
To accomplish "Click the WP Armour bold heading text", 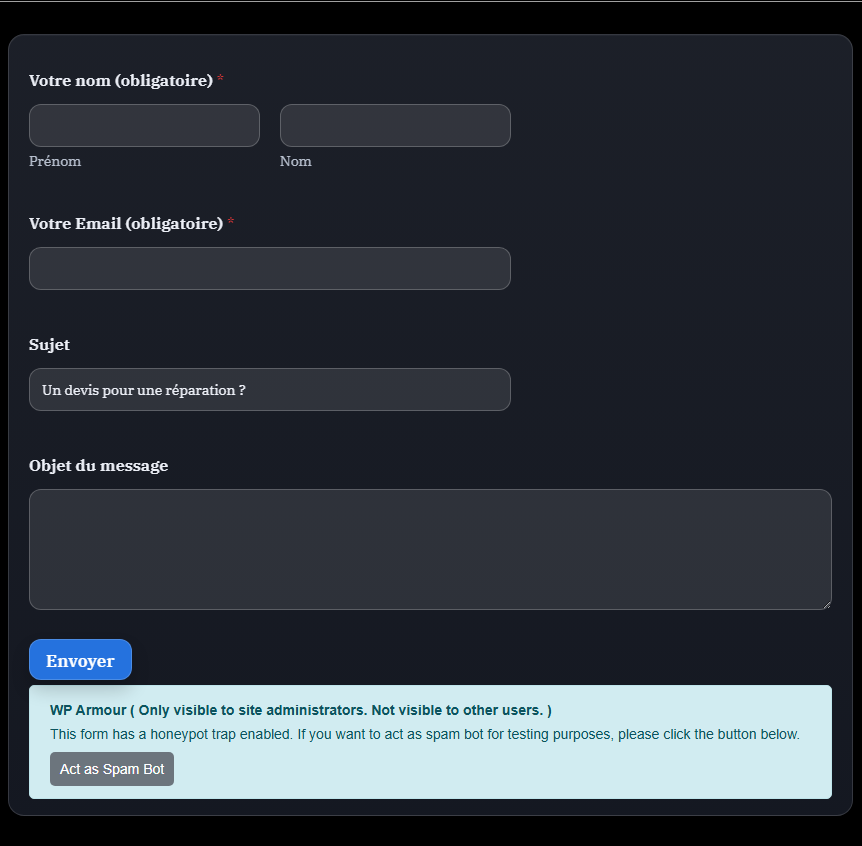I will 300,710.
